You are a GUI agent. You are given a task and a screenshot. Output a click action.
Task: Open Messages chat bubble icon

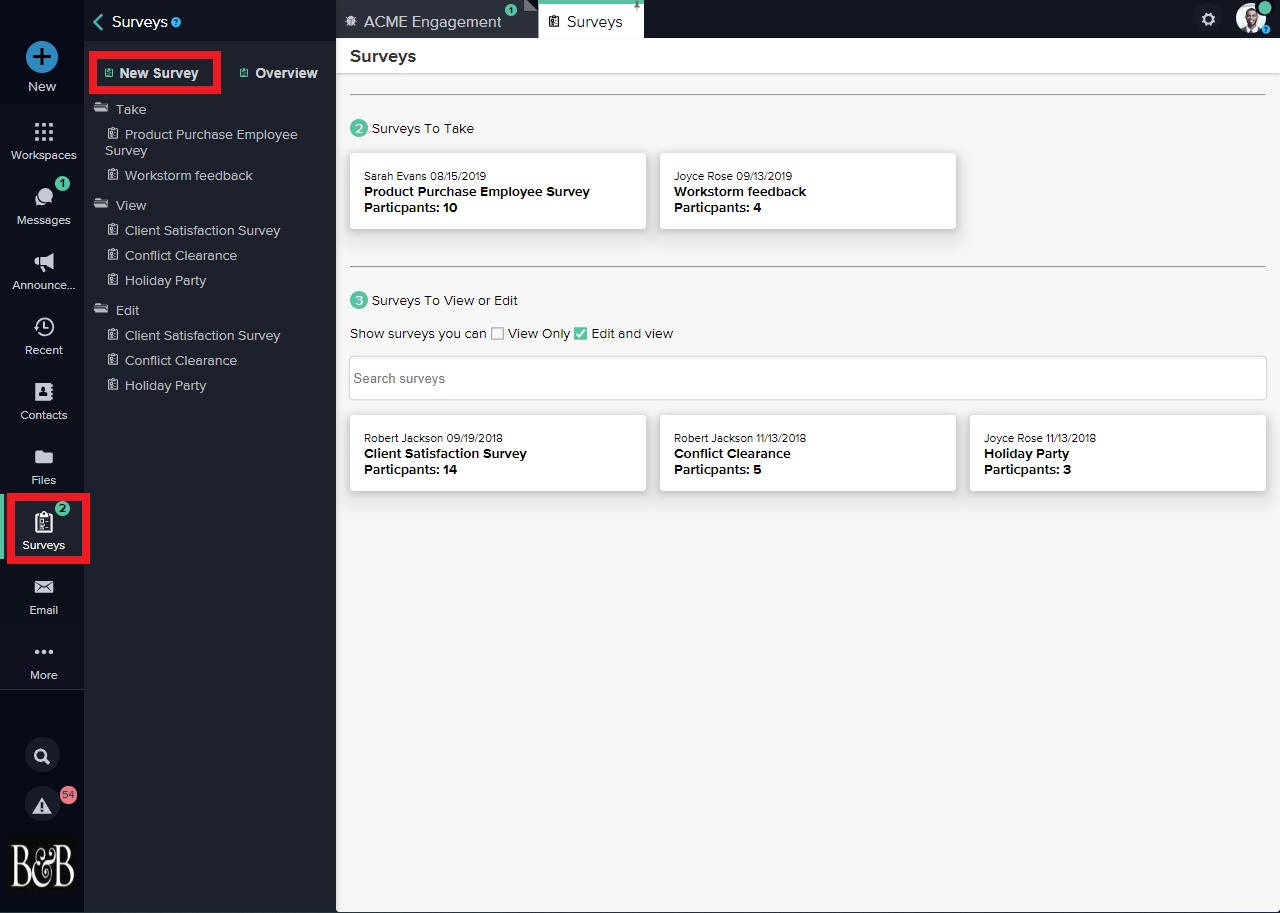pyautogui.click(x=43, y=197)
